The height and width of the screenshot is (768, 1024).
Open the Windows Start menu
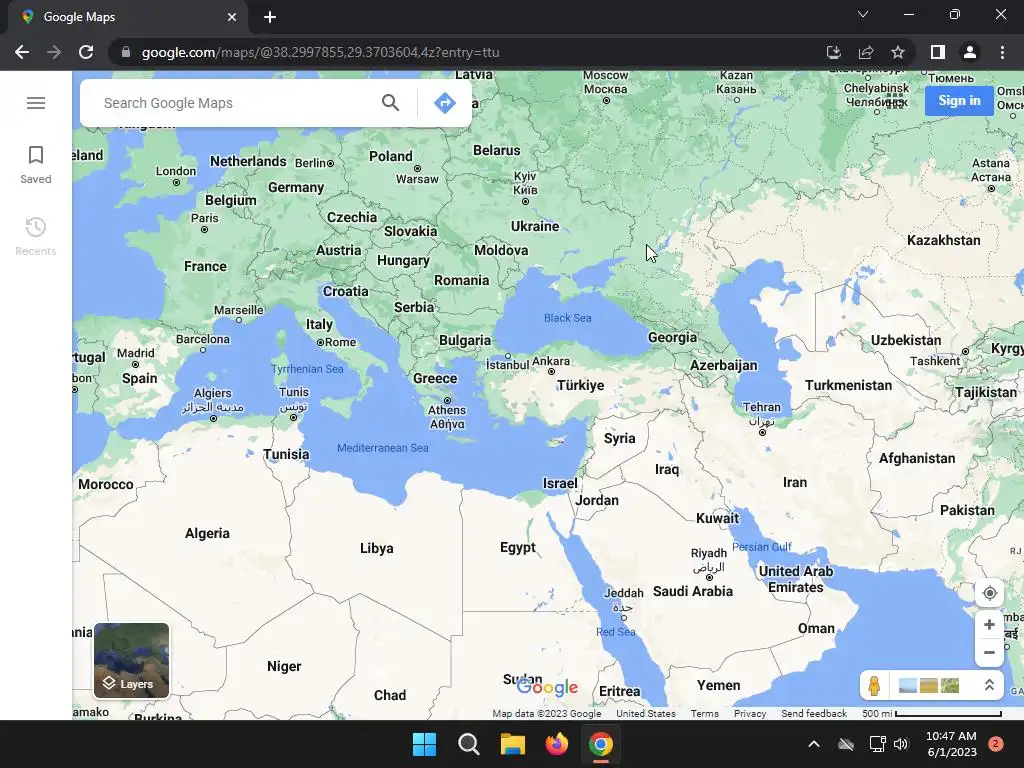coord(424,744)
